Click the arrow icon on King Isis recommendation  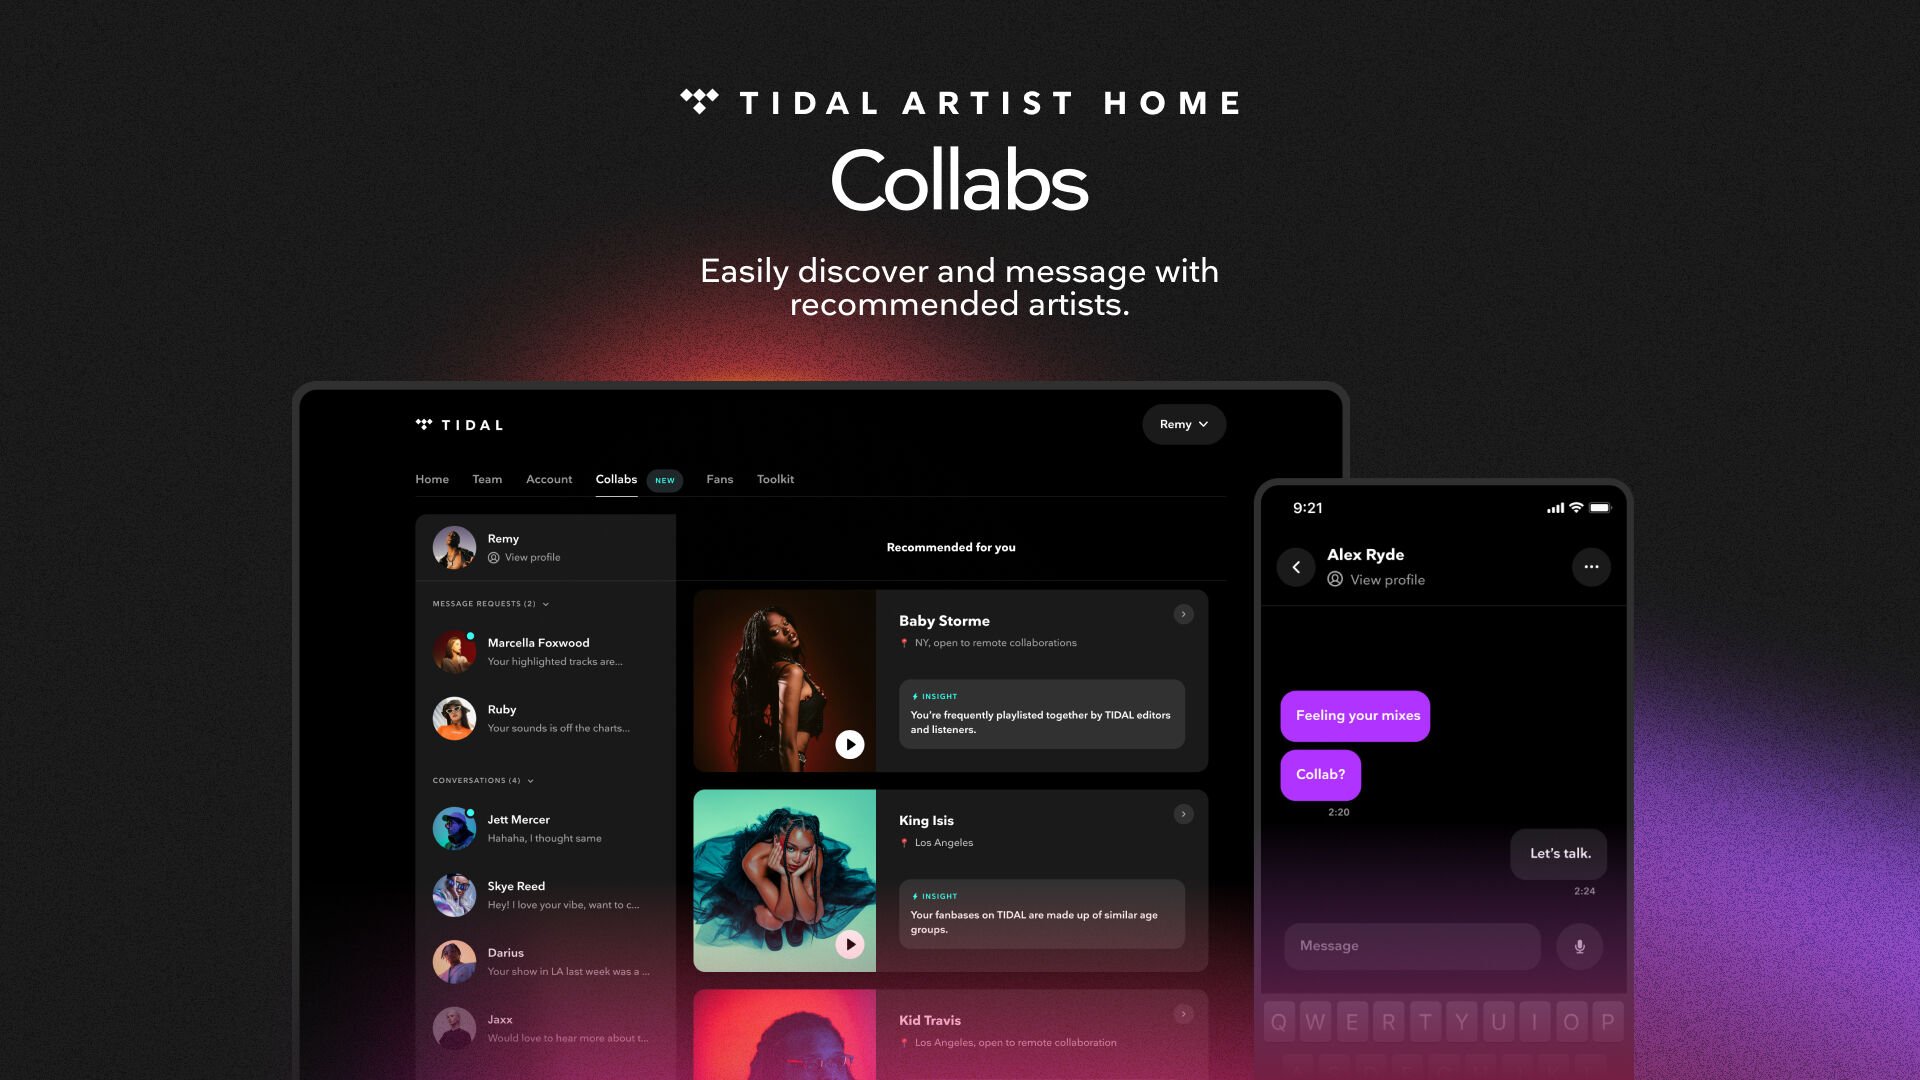(x=1184, y=815)
